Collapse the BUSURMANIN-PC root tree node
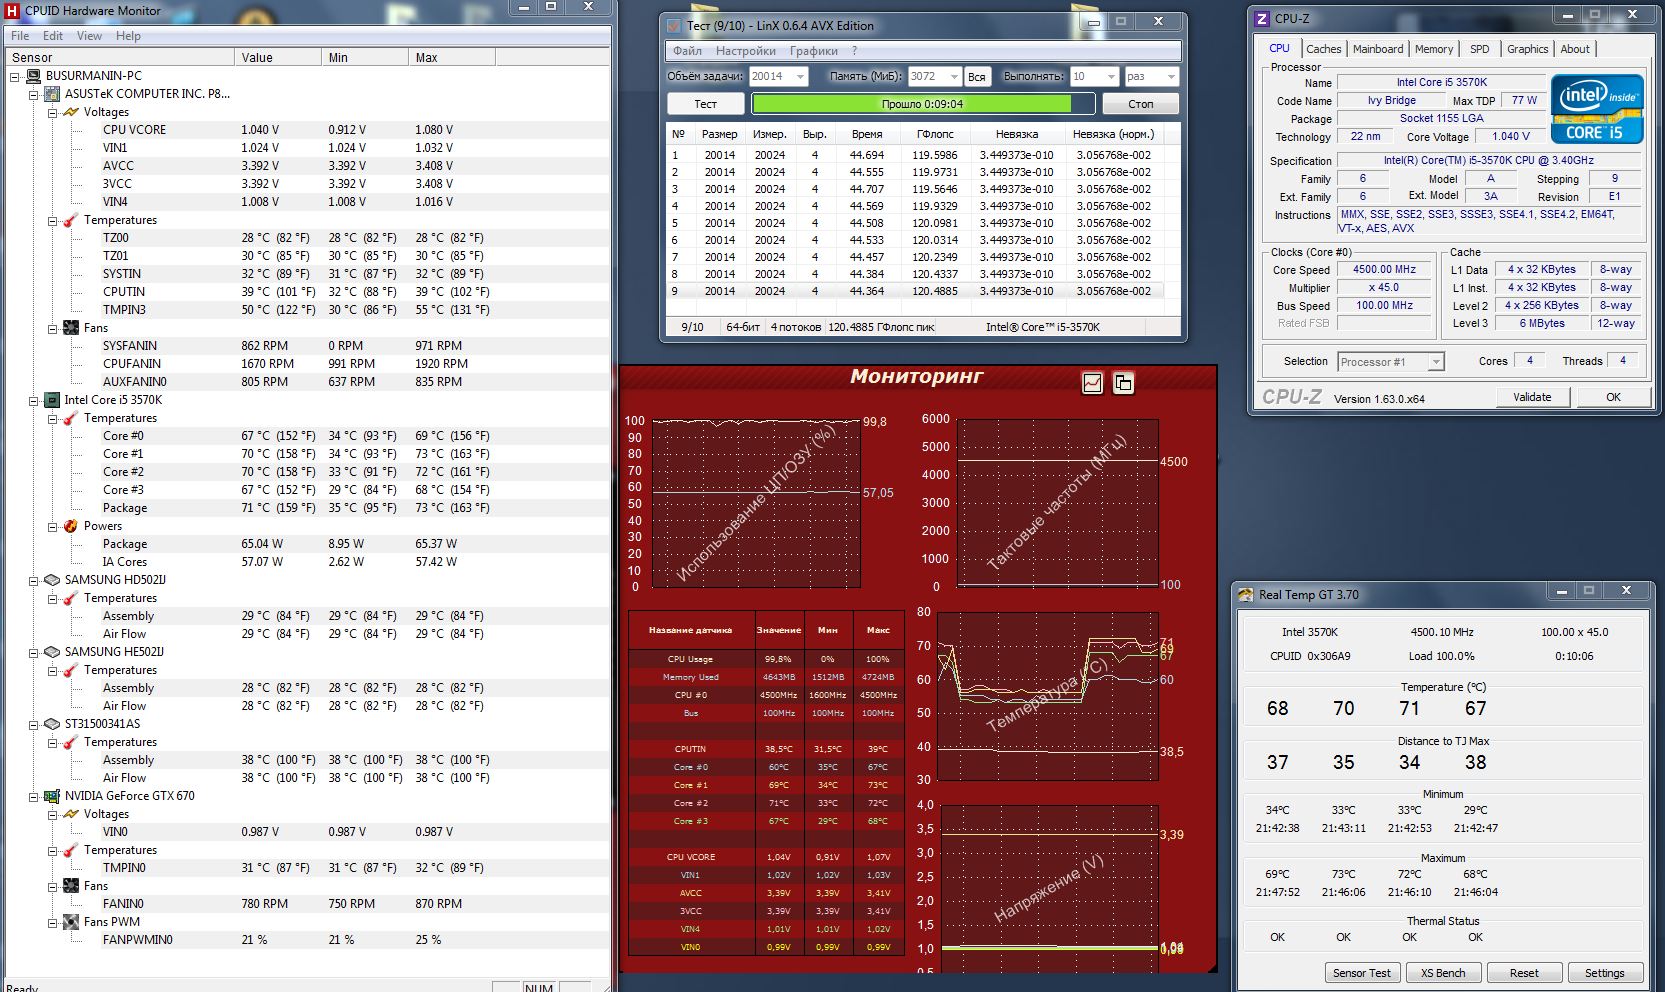The height and width of the screenshot is (992, 1665). coord(15,76)
